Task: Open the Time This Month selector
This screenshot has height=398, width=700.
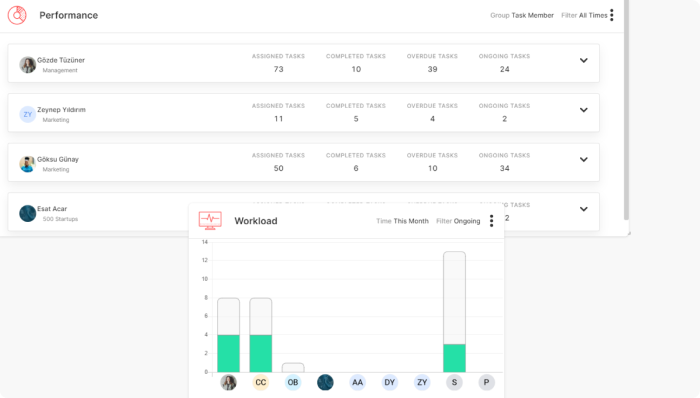Action: pos(402,221)
